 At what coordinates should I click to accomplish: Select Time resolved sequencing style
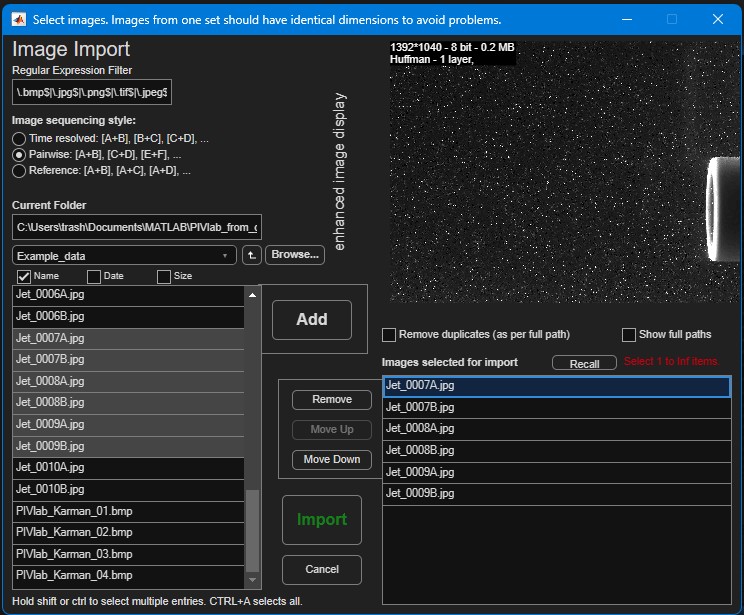19,139
